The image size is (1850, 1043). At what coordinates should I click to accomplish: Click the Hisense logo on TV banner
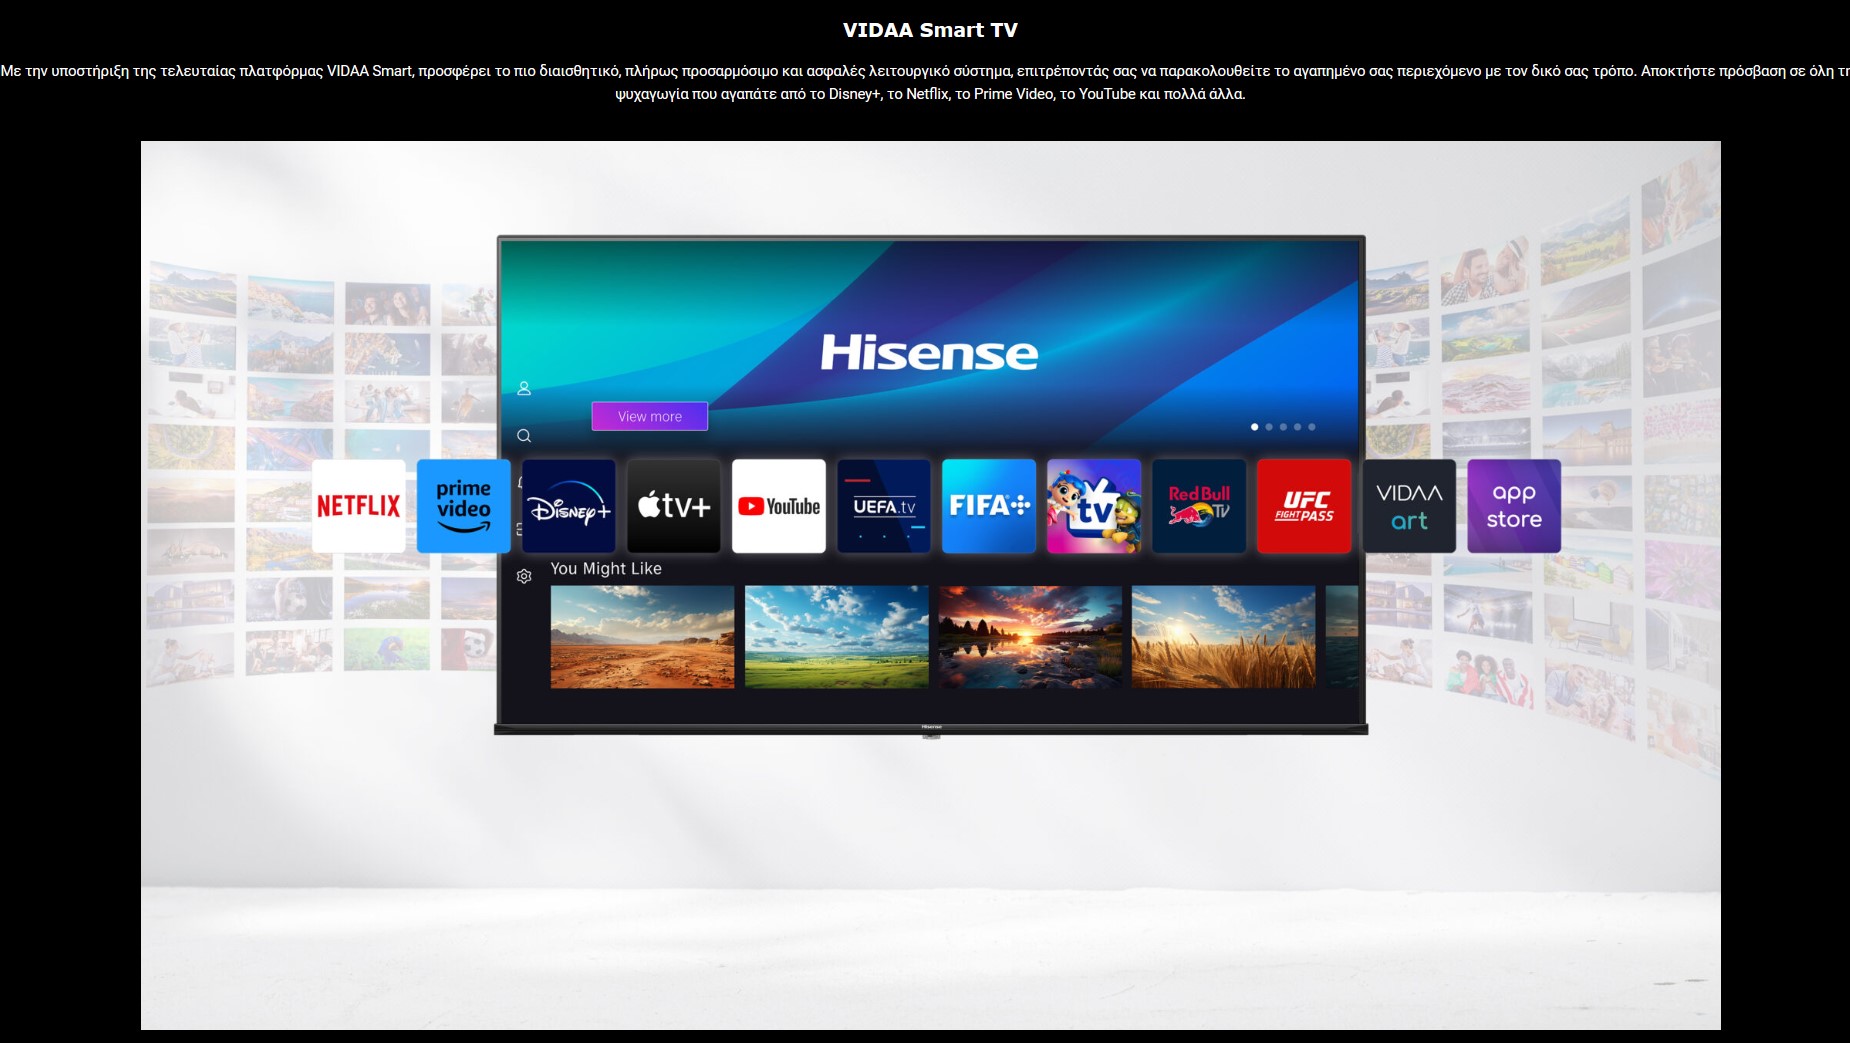[929, 353]
